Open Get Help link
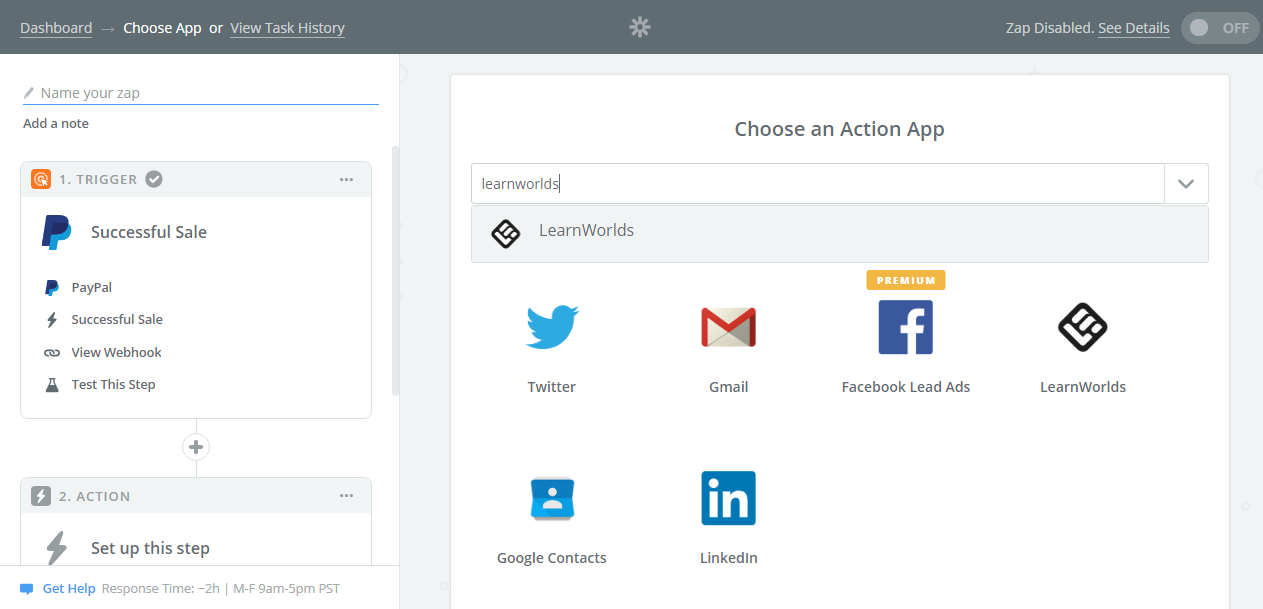This screenshot has height=609, width=1263. (x=69, y=589)
